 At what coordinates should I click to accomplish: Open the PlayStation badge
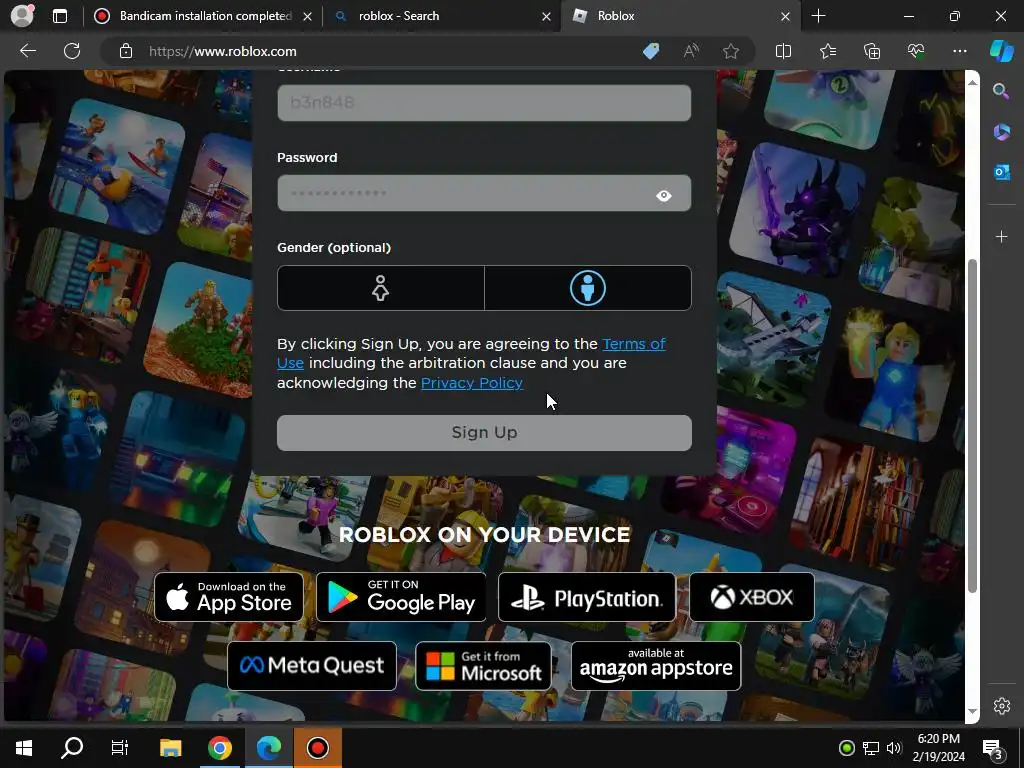point(586,597)
